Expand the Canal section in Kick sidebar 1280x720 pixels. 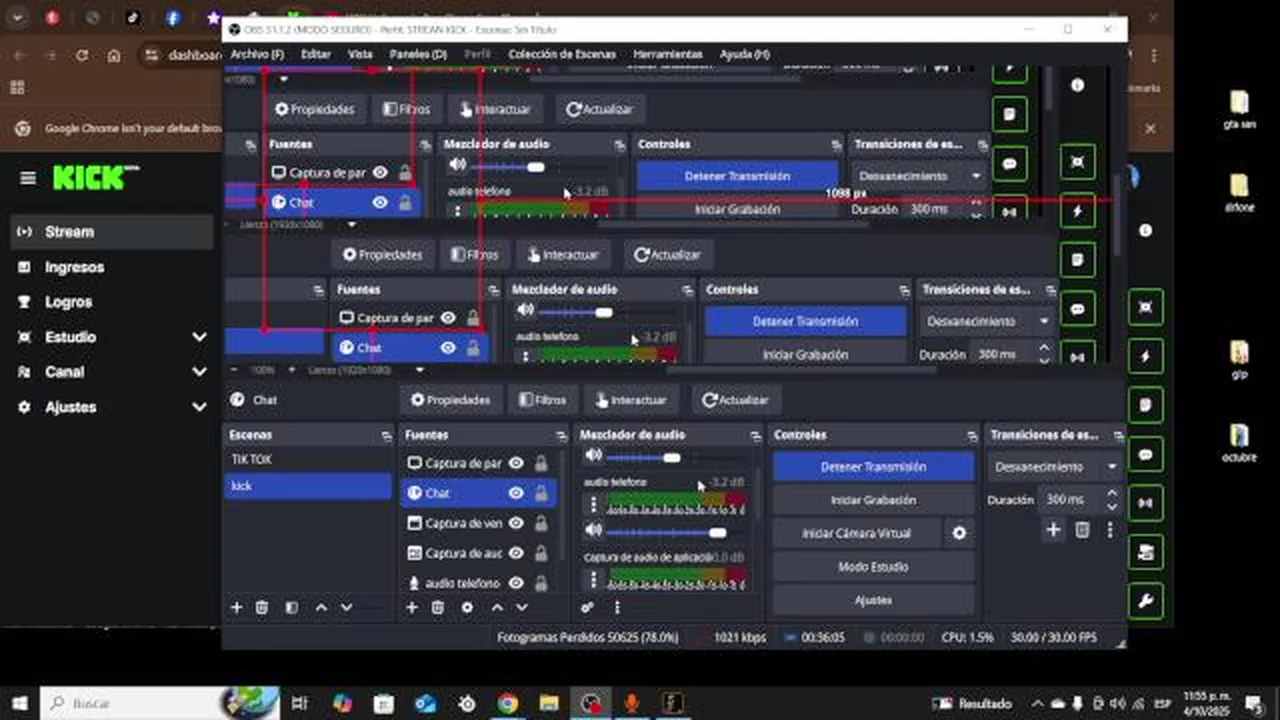pyautogui.click(x=199, y=372)
